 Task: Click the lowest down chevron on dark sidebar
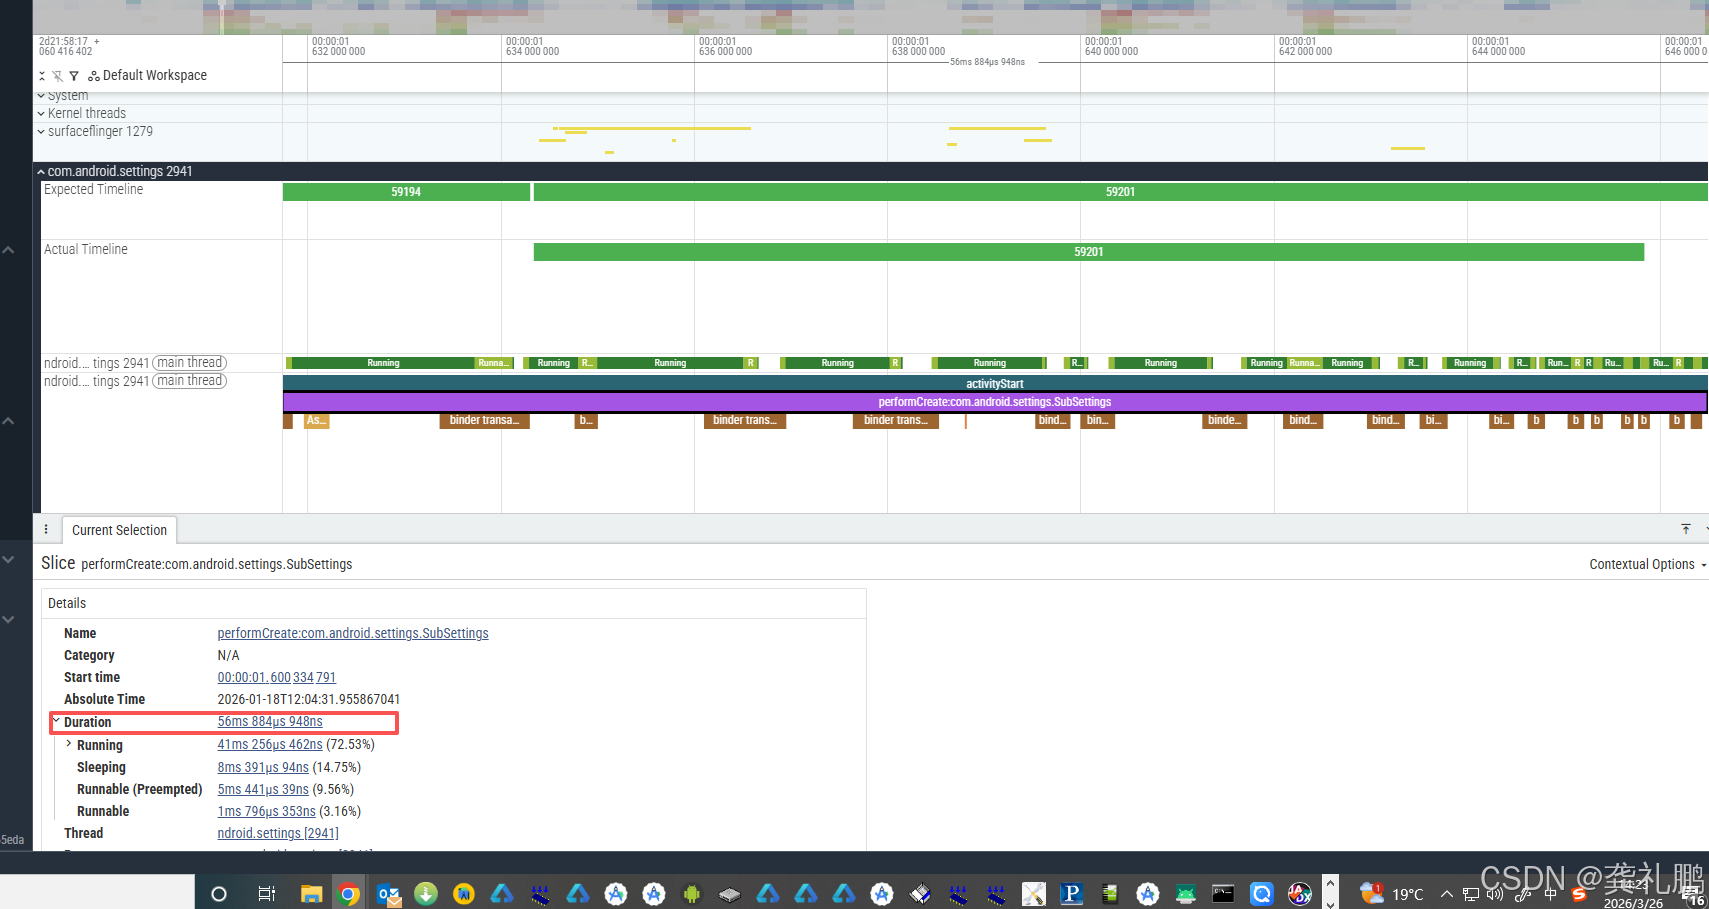point(8,620)
